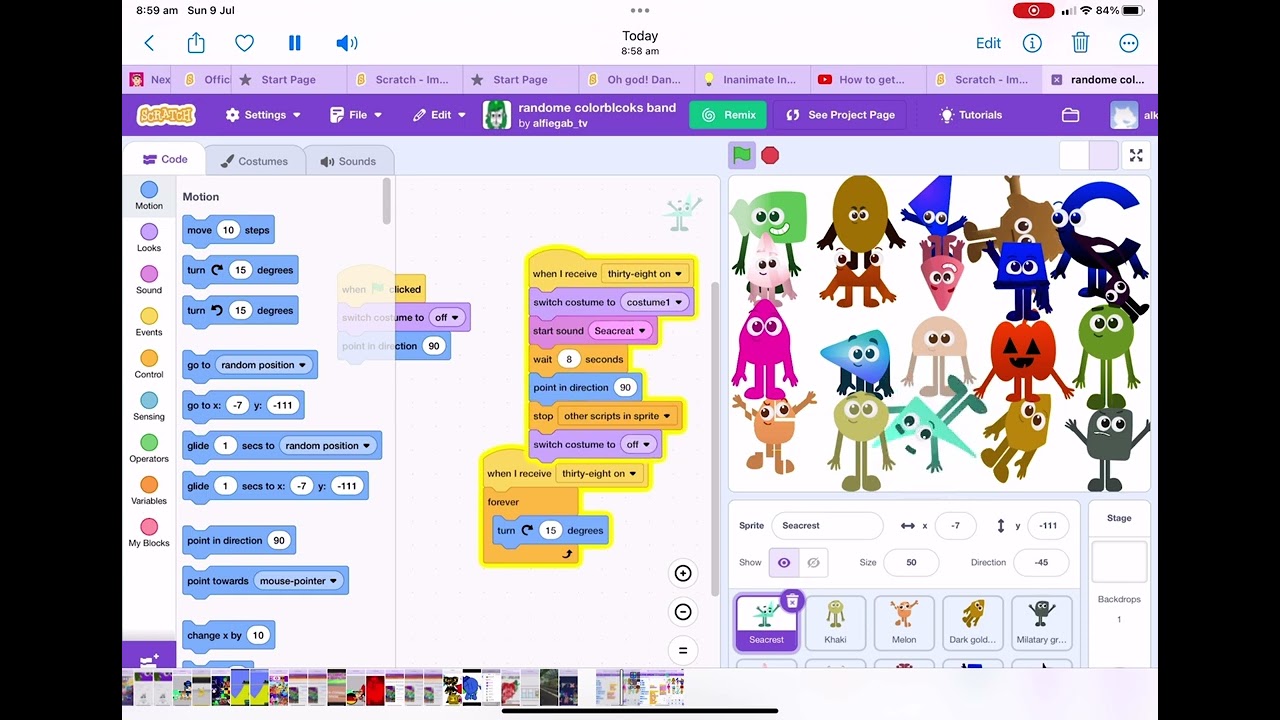Open the Settings dropdown menu
The image size is (1280, 720).
263,115
